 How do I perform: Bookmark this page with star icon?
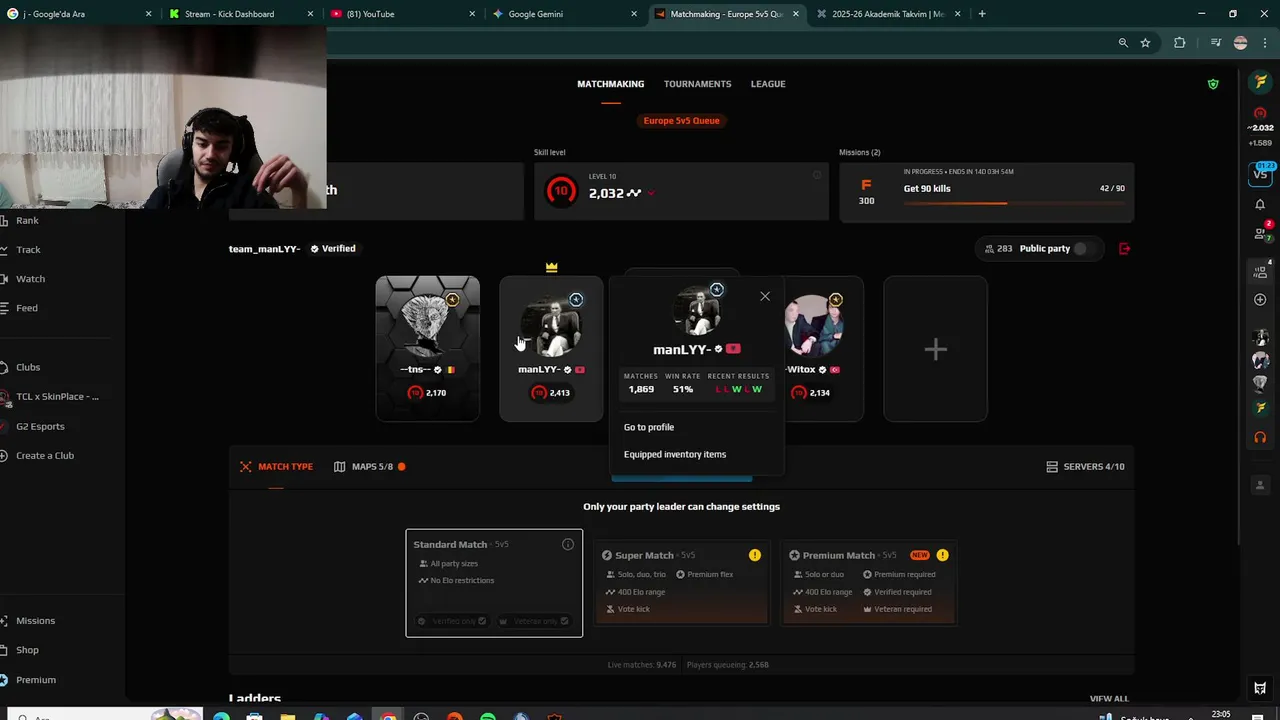1145,43
